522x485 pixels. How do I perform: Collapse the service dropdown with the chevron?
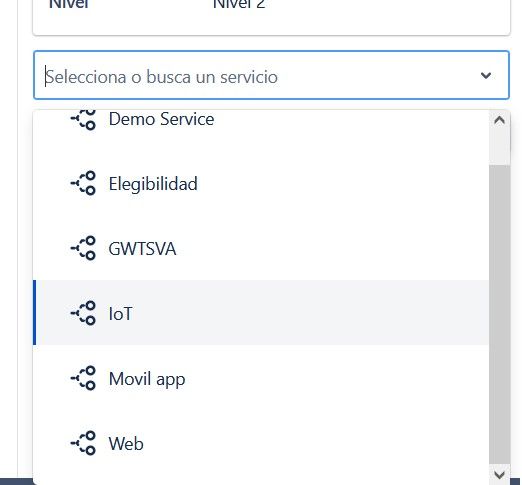tap(486, 76)
